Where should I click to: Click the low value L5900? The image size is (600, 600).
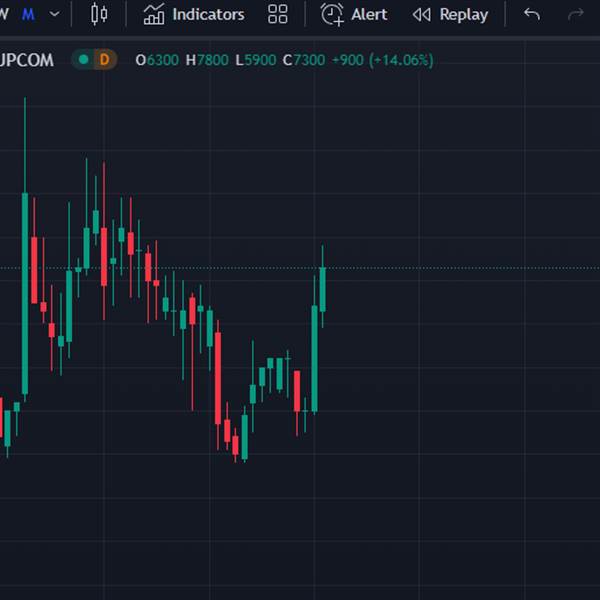pos(256,60)
